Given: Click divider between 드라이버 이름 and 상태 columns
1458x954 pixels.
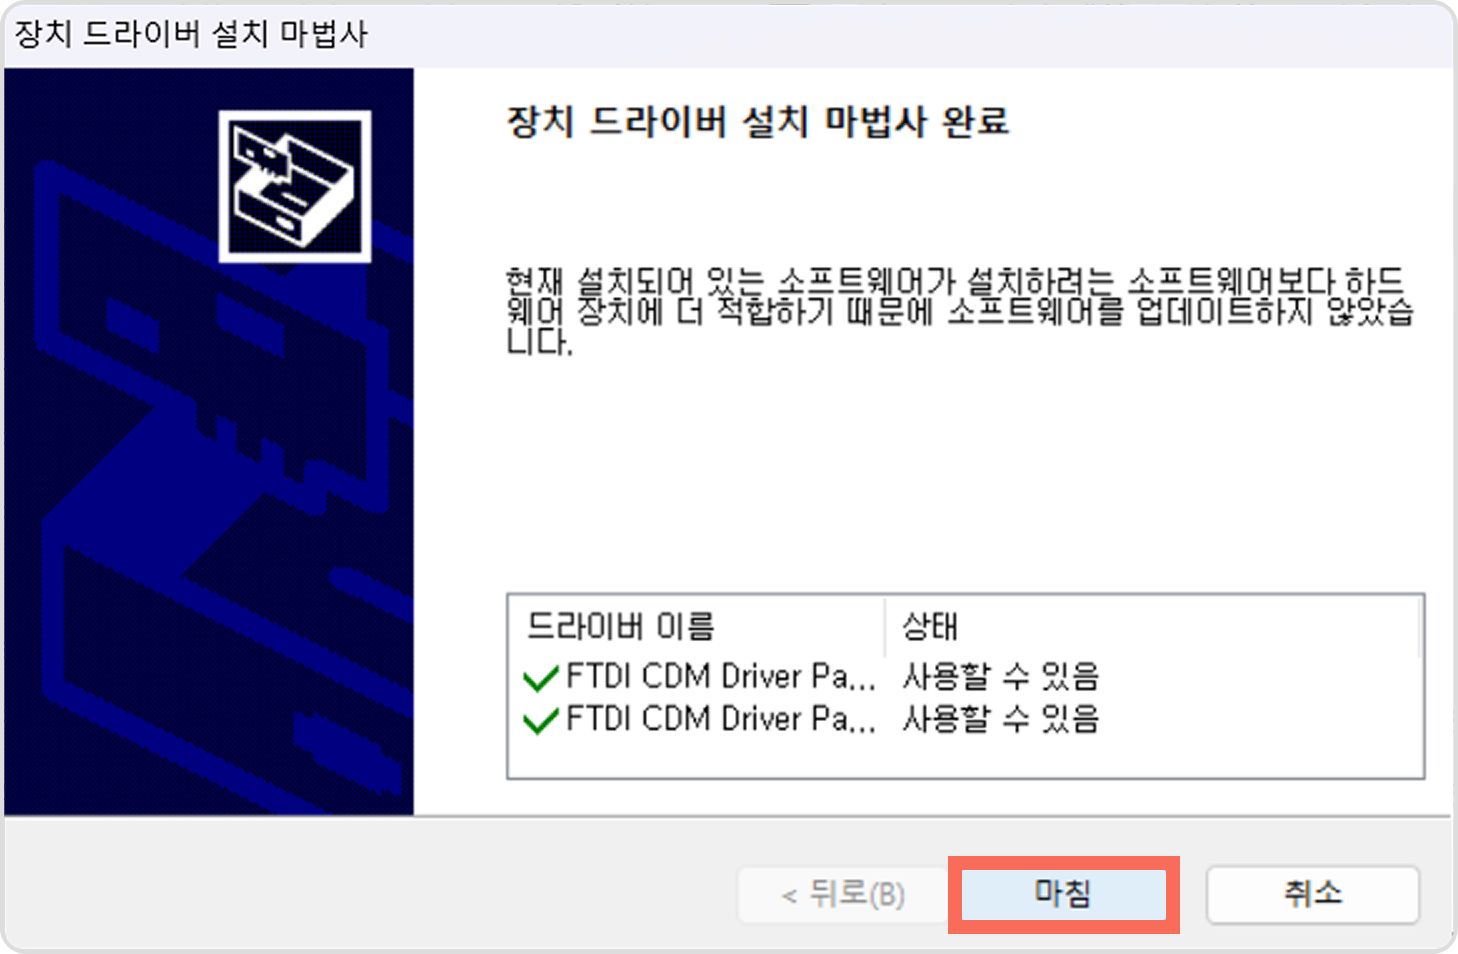Looking at the screenshot, I should coord(885,627).
